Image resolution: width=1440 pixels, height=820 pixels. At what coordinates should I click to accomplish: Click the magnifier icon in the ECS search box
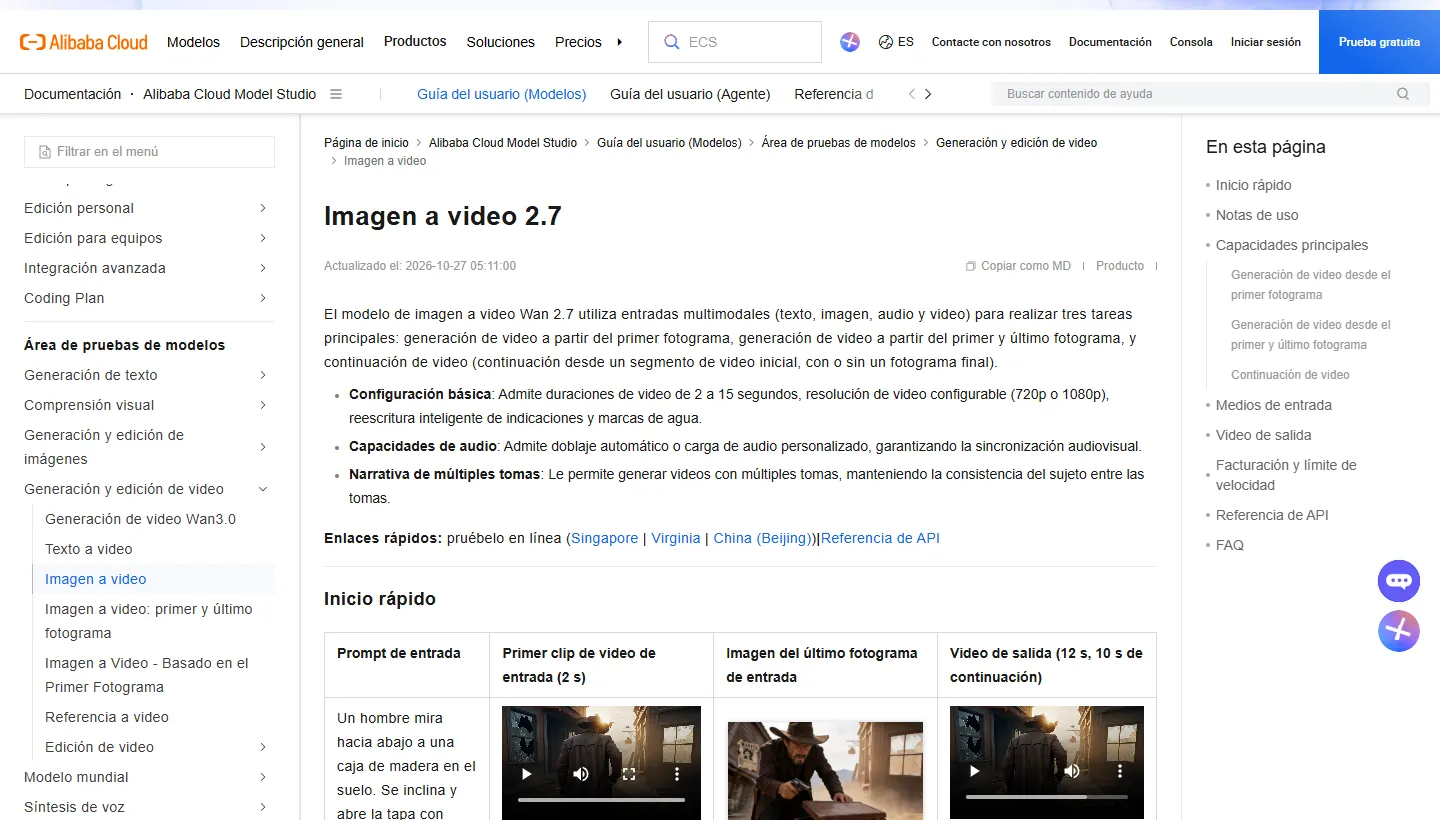671,42
